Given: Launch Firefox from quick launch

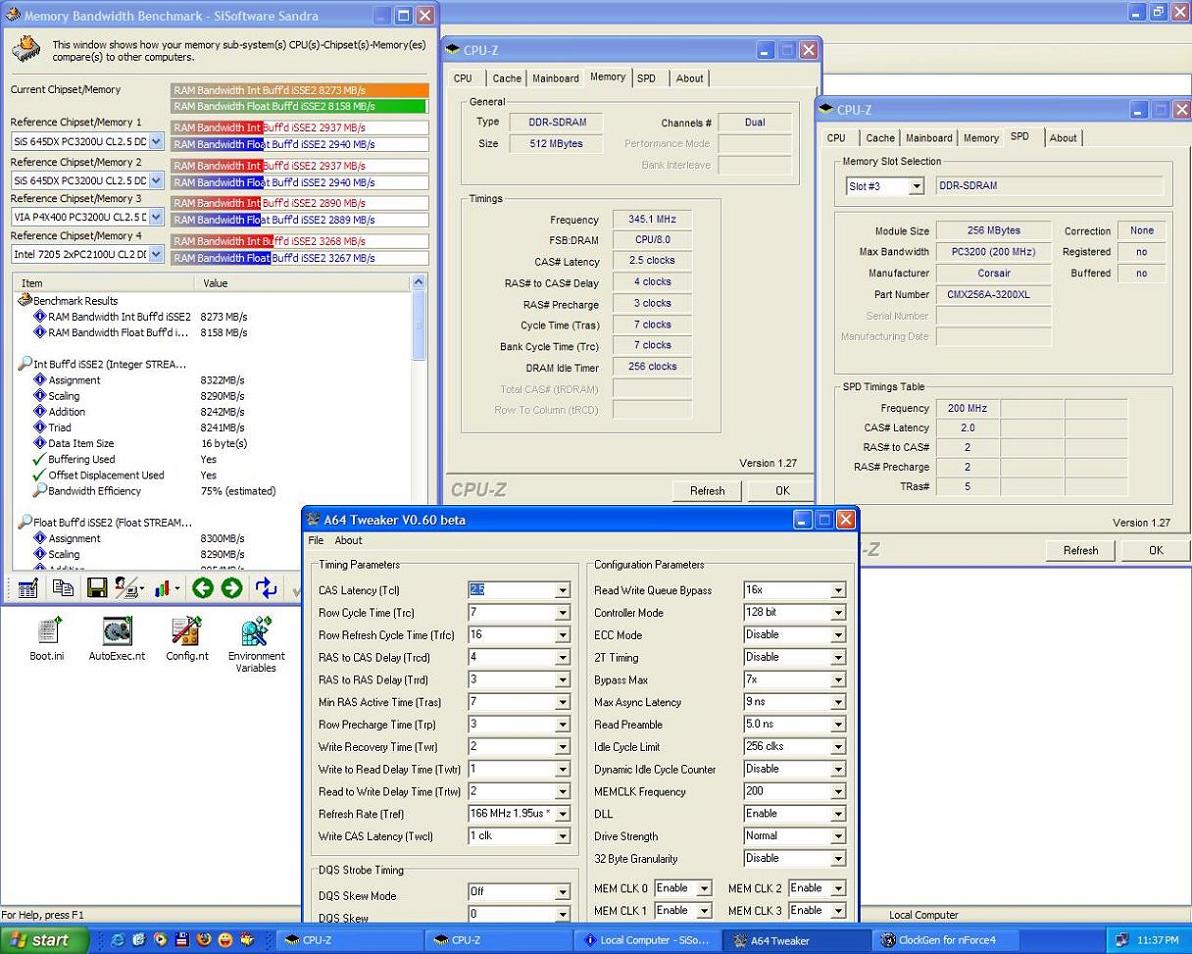Looking at the screenshot, I should 204,940.
